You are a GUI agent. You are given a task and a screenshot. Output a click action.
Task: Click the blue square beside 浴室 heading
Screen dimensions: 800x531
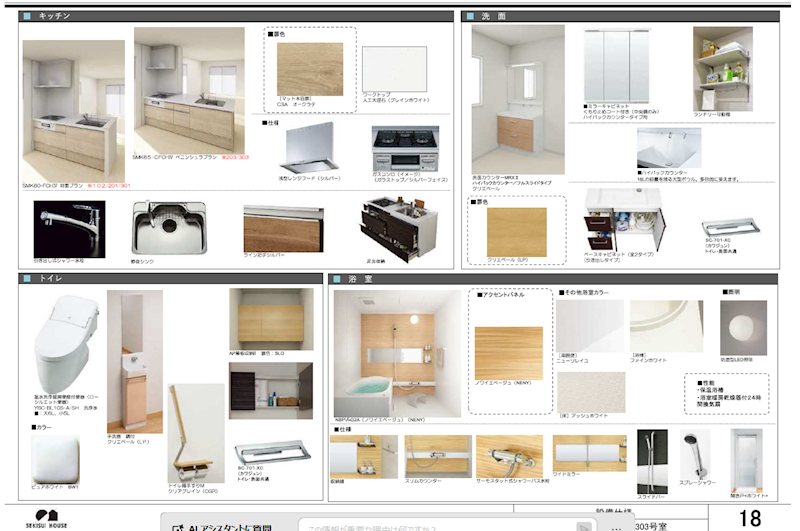pyautogui.click(x=337, y=279)
